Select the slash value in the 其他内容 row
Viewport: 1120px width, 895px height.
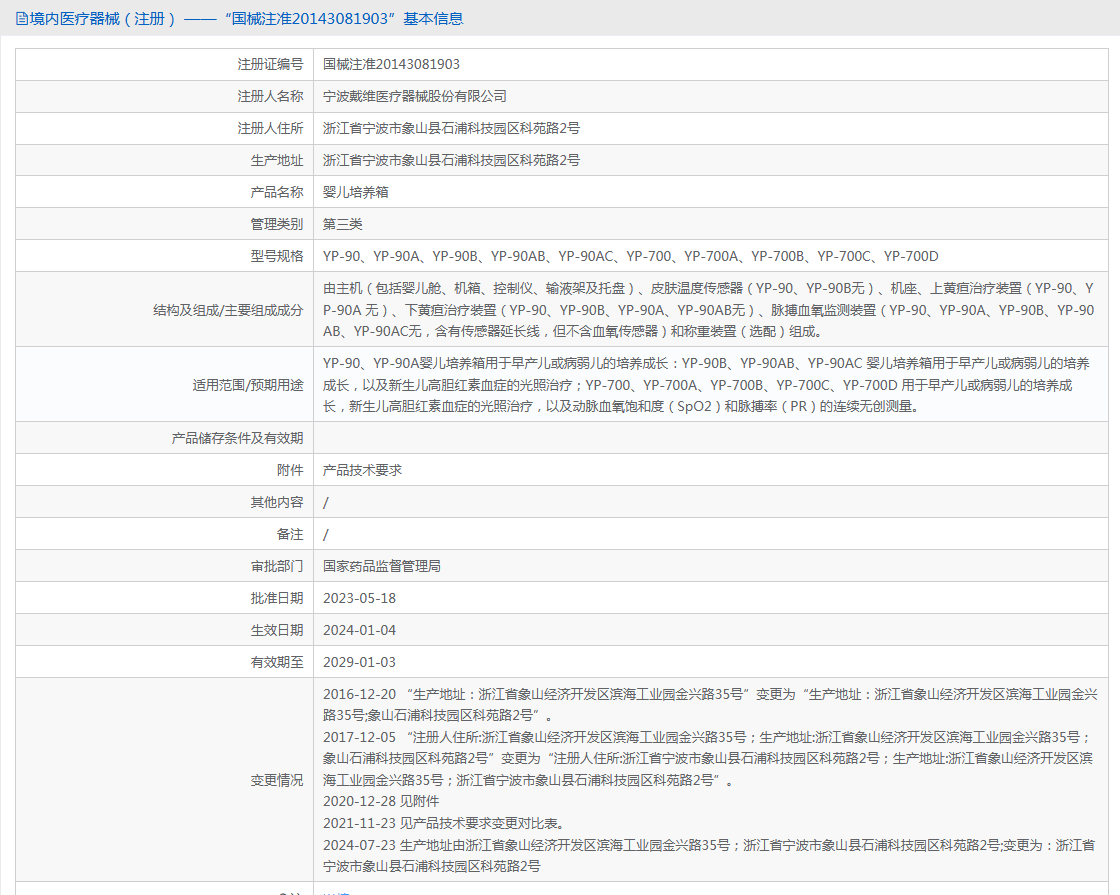326,503
